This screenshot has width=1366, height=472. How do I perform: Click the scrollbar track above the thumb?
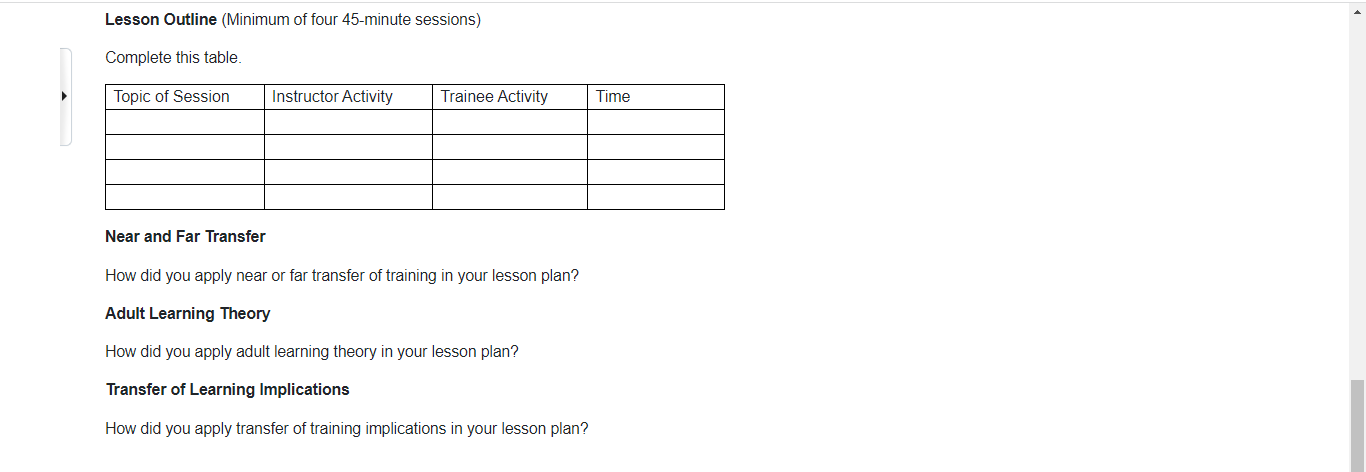pos(1357,200)
